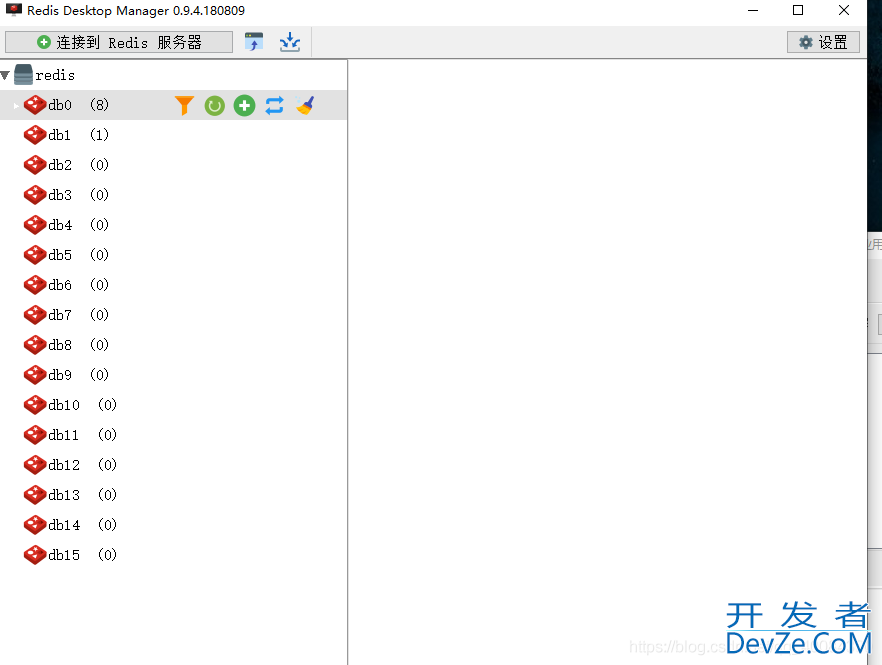Select the db8 database row

[173, 345]
